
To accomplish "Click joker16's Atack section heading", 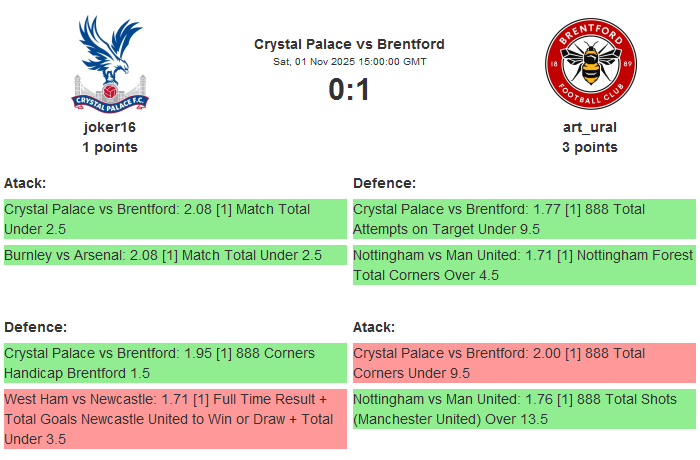I will [26, 183].
